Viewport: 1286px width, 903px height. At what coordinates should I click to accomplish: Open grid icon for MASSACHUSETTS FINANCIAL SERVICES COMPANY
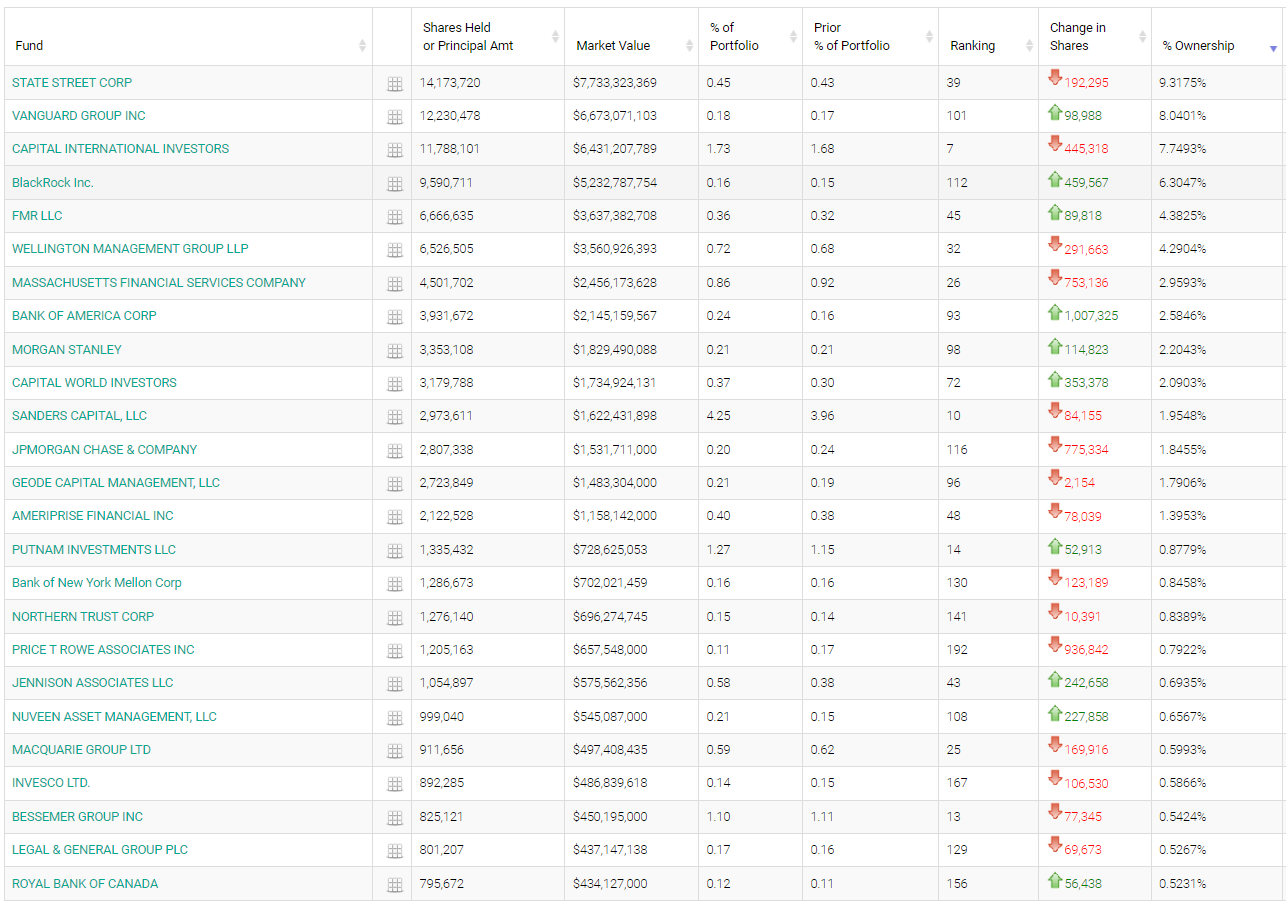394,284
